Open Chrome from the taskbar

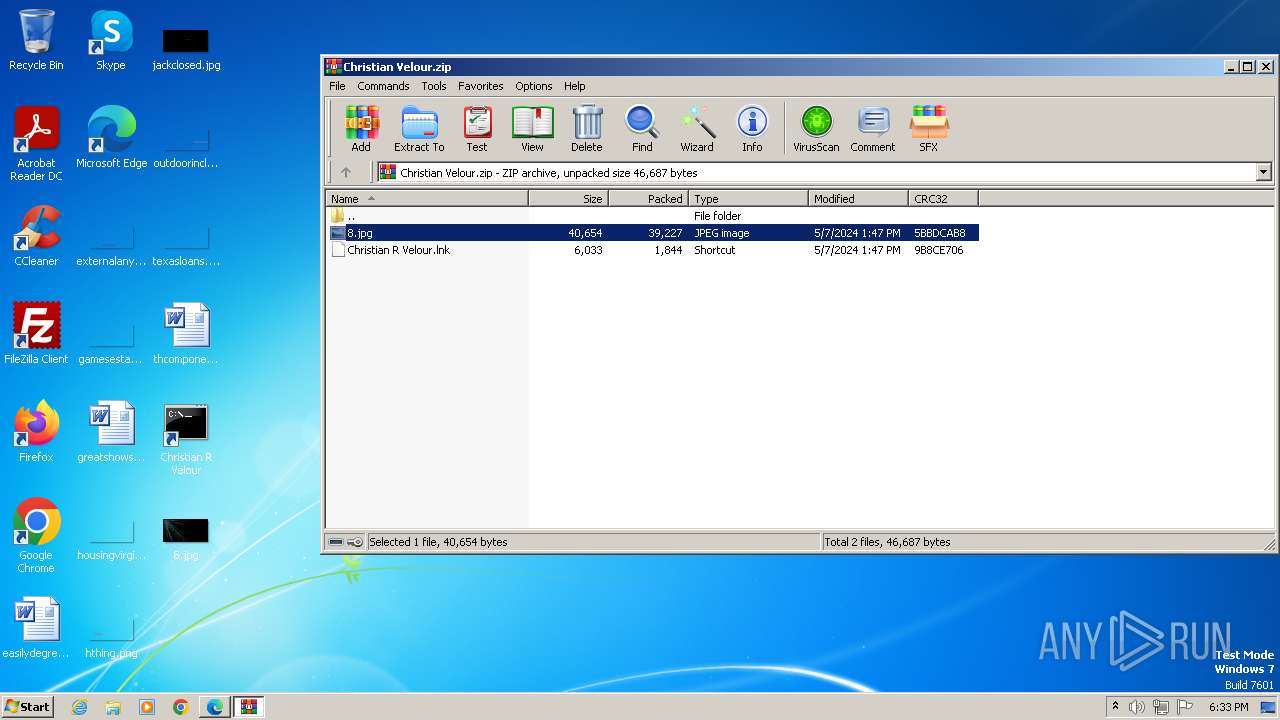[x=181, y=707]
